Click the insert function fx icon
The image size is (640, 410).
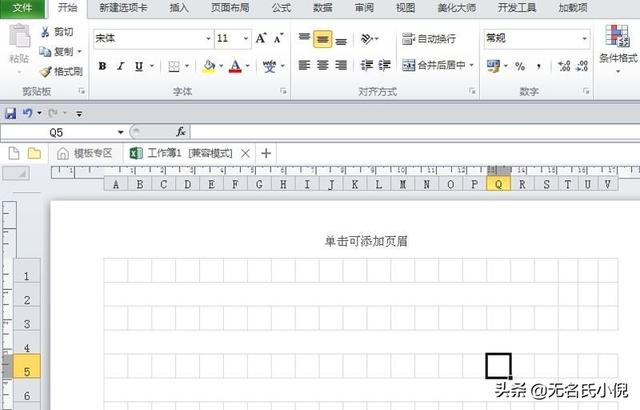click(x=181, y=131)
